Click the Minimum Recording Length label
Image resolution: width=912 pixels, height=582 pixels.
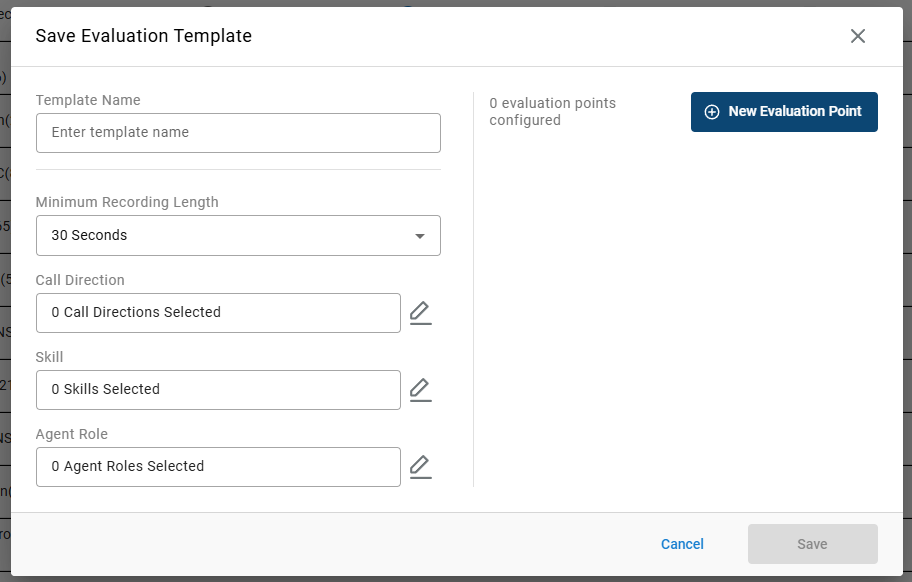(x=127, y=202)
